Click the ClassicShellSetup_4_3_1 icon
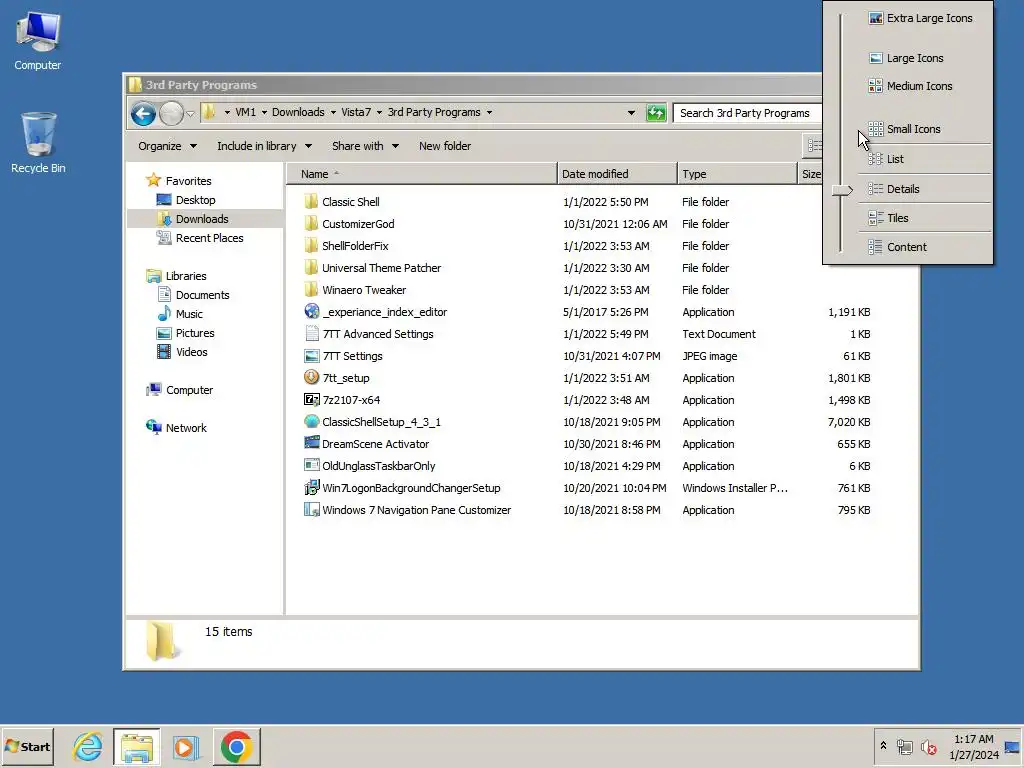 [x=312, y=422]
